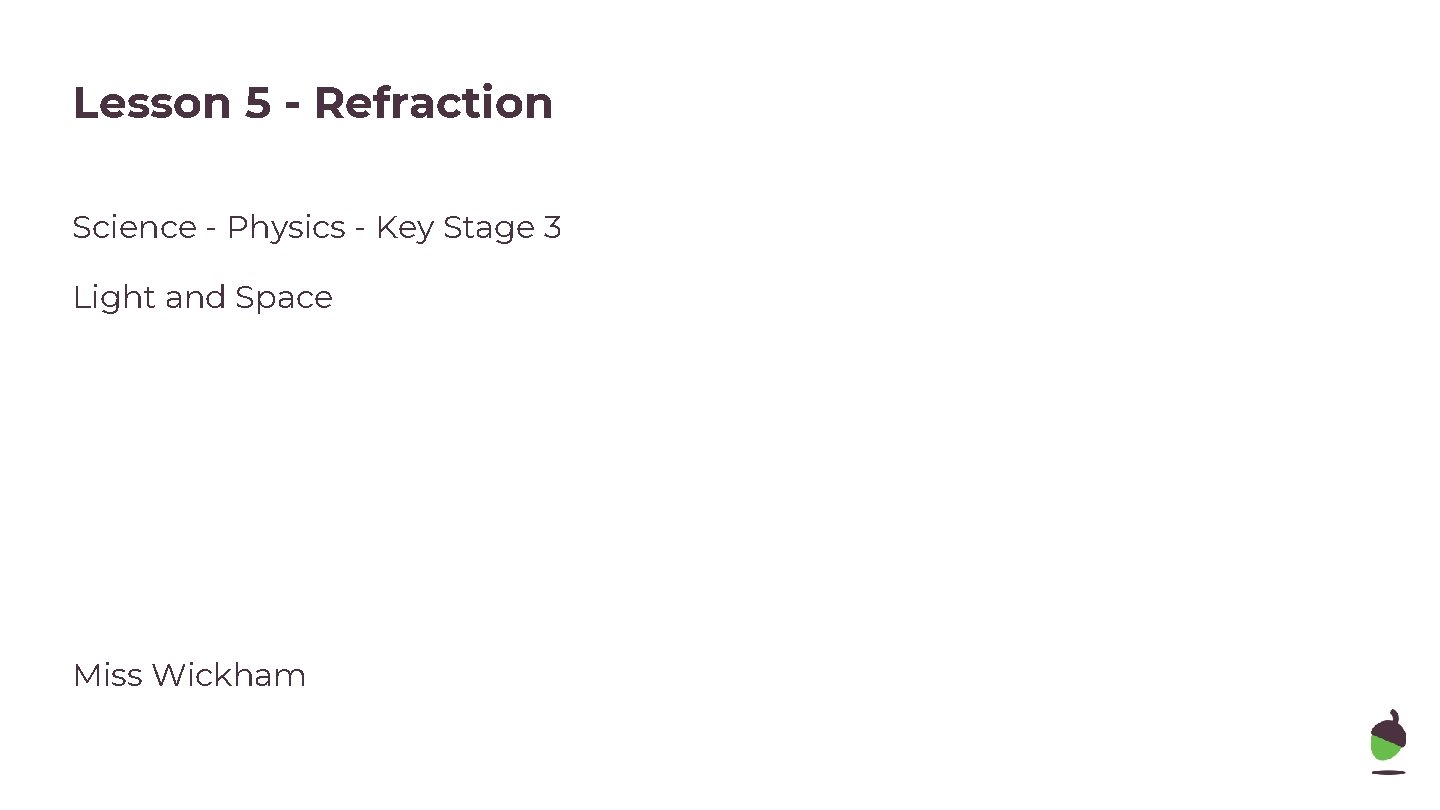Screen dimensions: 1440x810
Task: Click the small shadow beneath the acorn
Action: [1388, 772]
